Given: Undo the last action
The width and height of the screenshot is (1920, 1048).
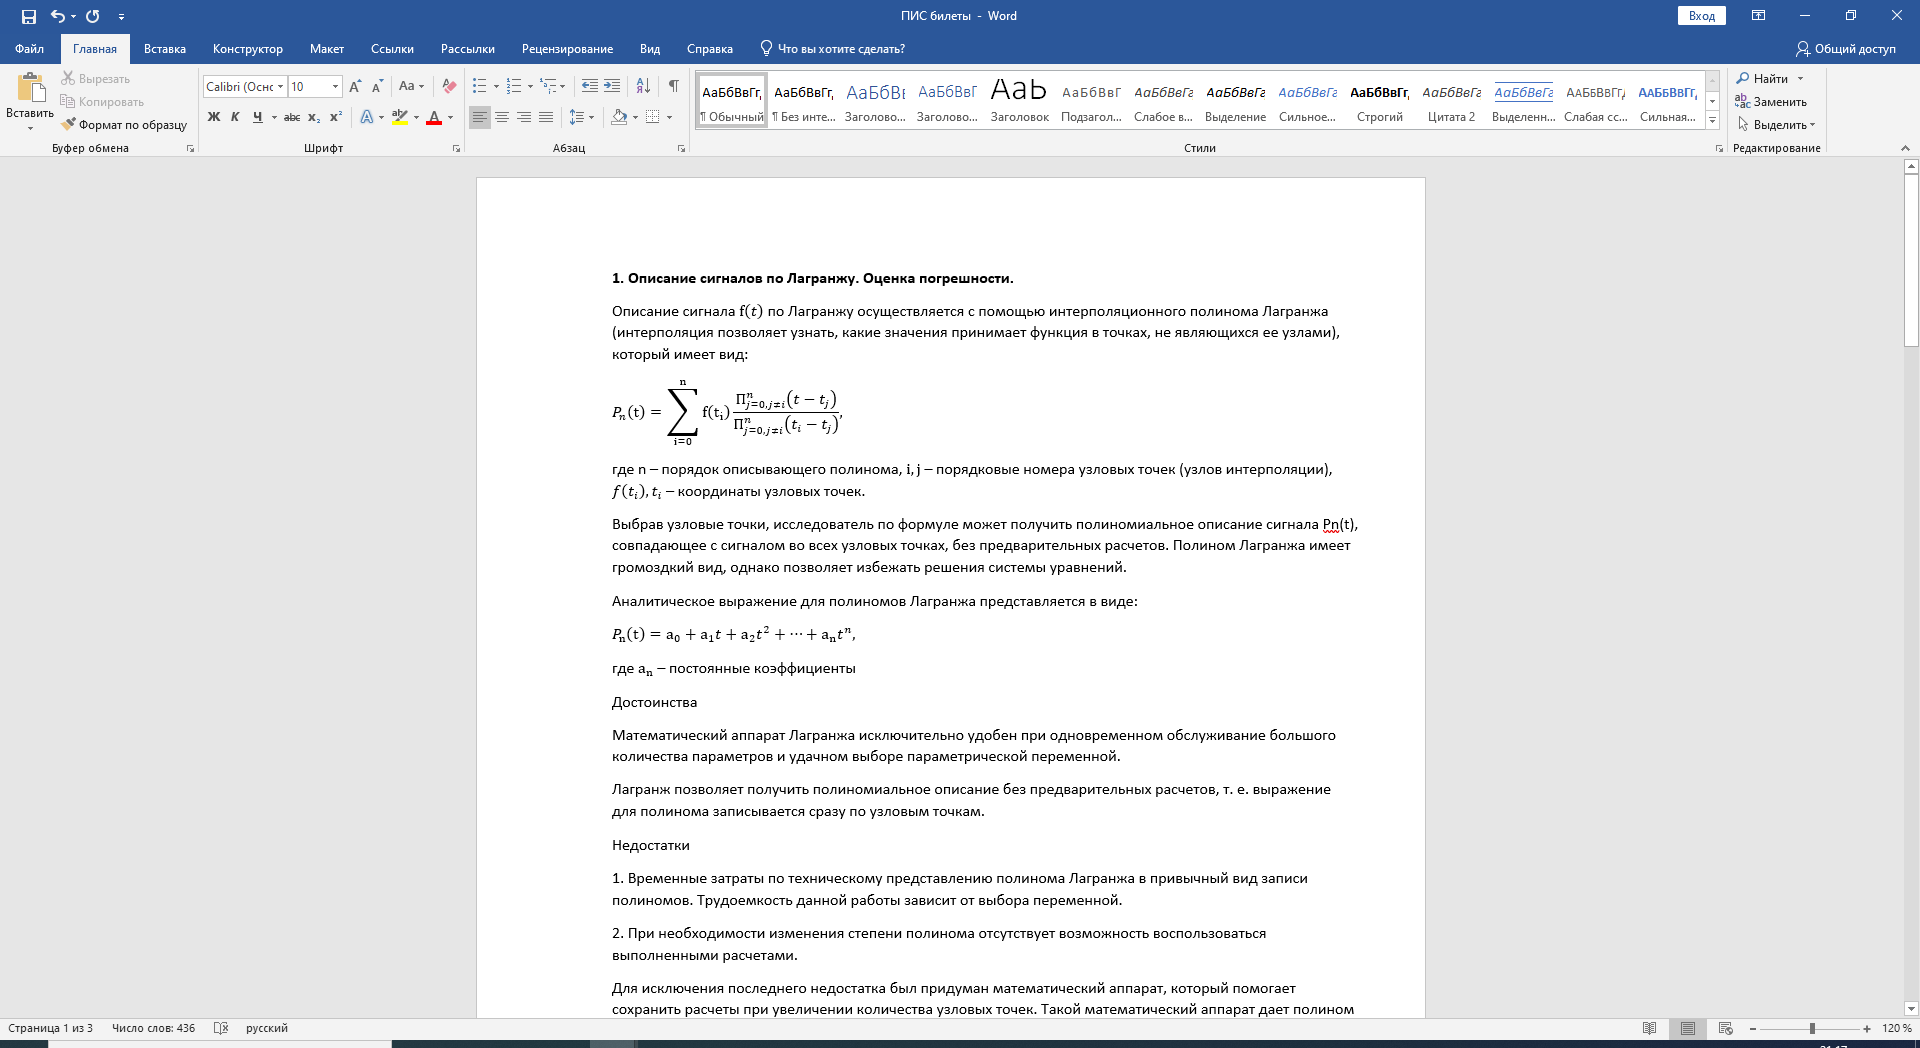Looking at the screenshot, I should pos(57,16).
